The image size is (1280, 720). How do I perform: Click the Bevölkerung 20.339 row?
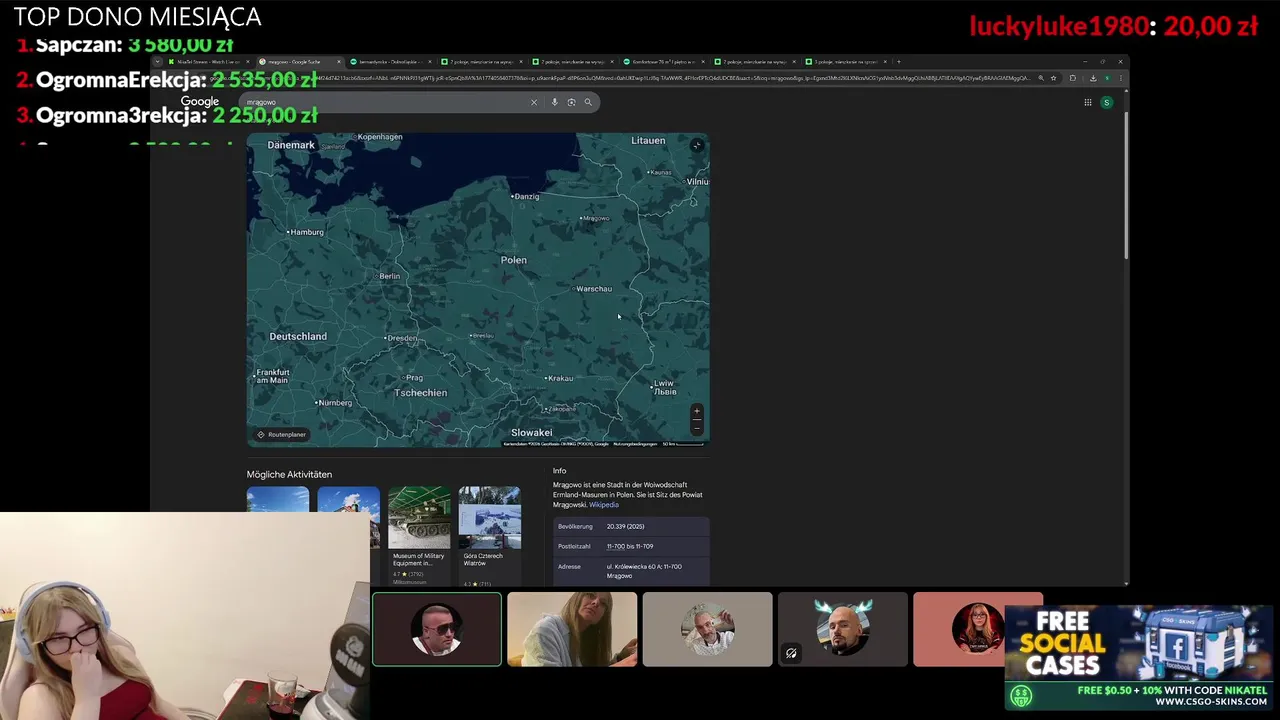point(632,526)
